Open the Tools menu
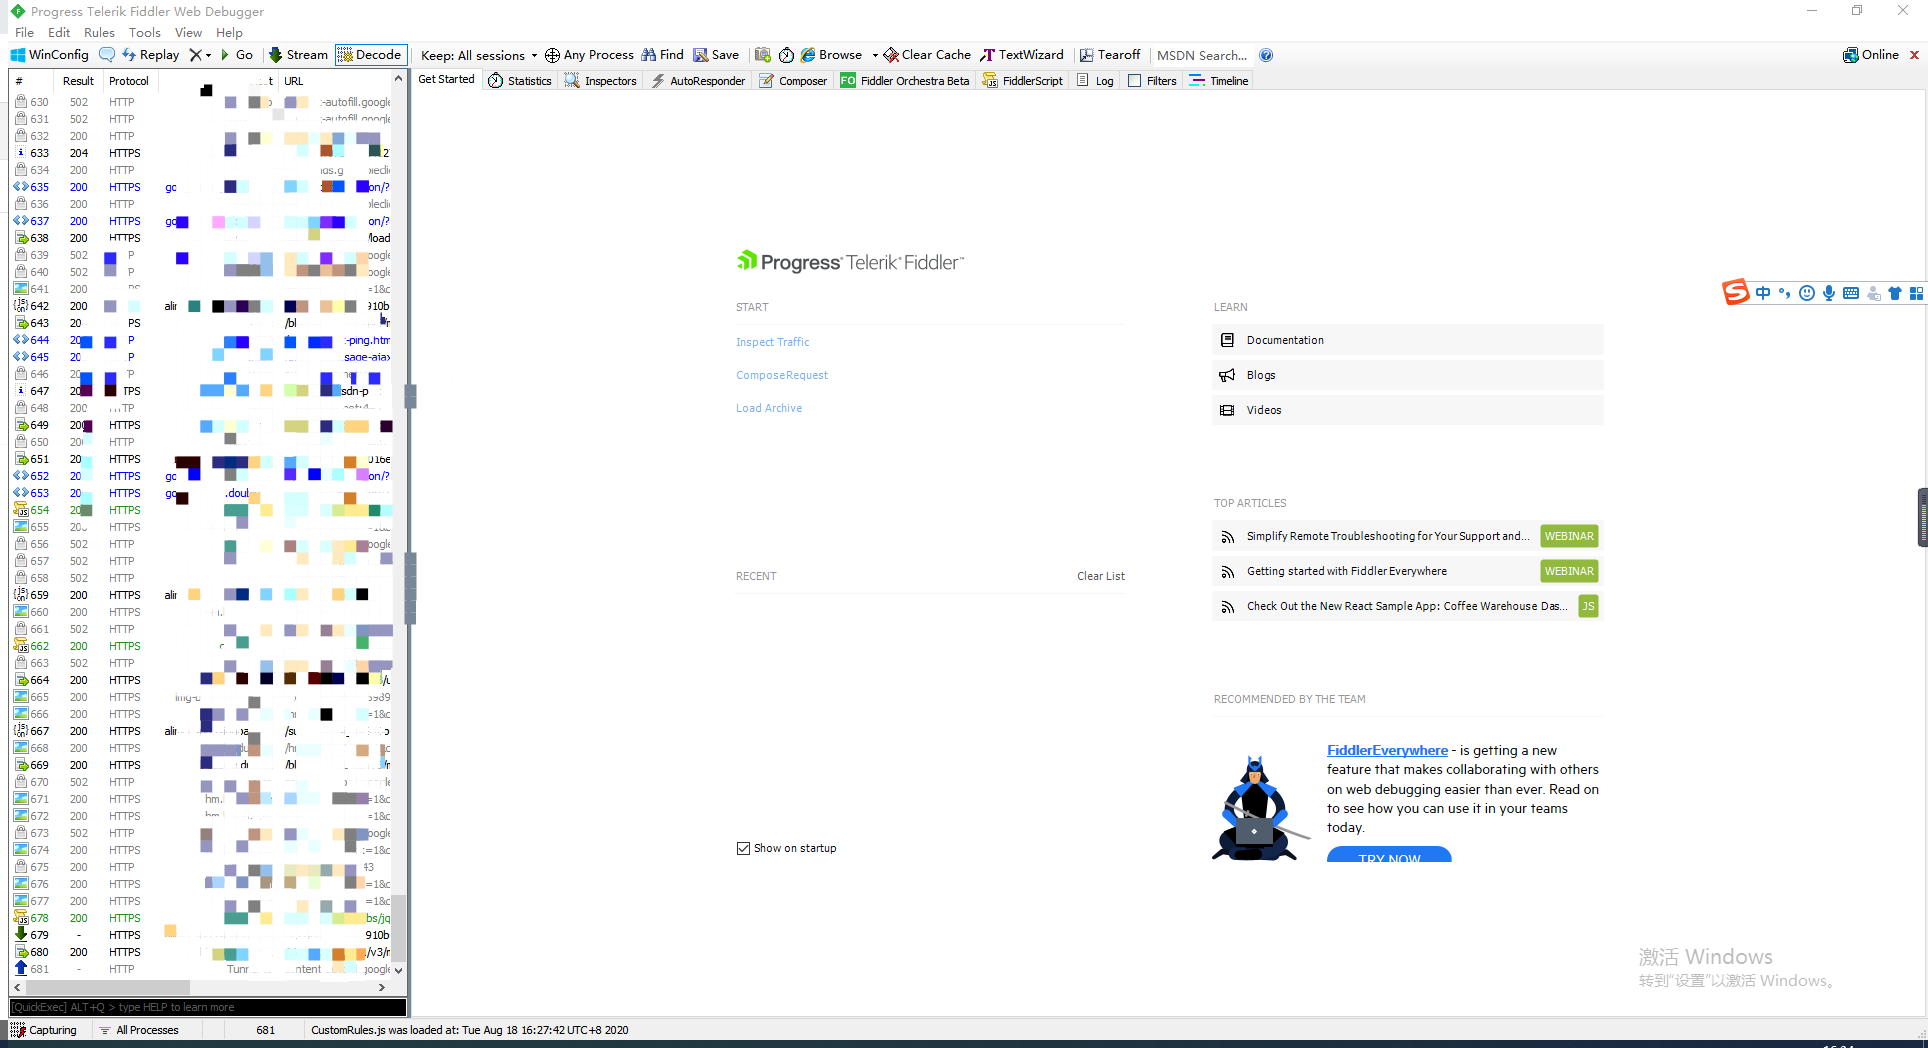This screenshot has width=1928, height=1048. [x=144, y=32]
